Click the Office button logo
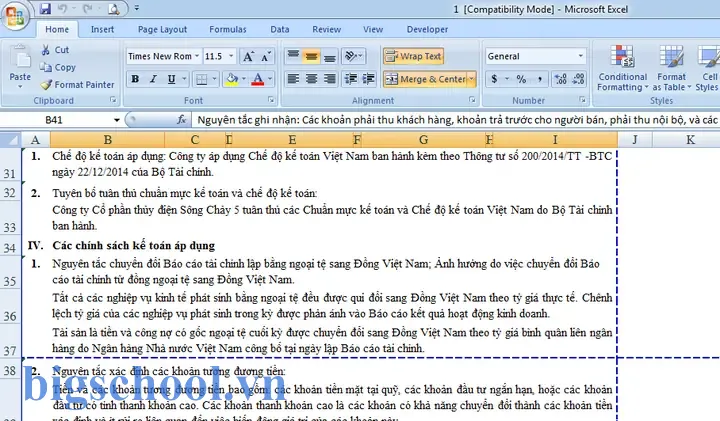720x421 pixels. (15, 17)
